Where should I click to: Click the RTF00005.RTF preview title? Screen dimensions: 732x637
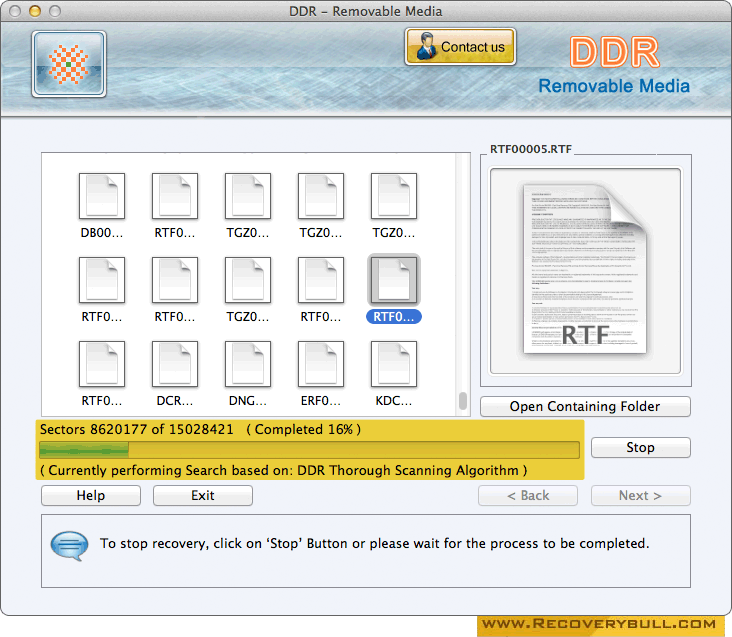(x=531, y=149)
